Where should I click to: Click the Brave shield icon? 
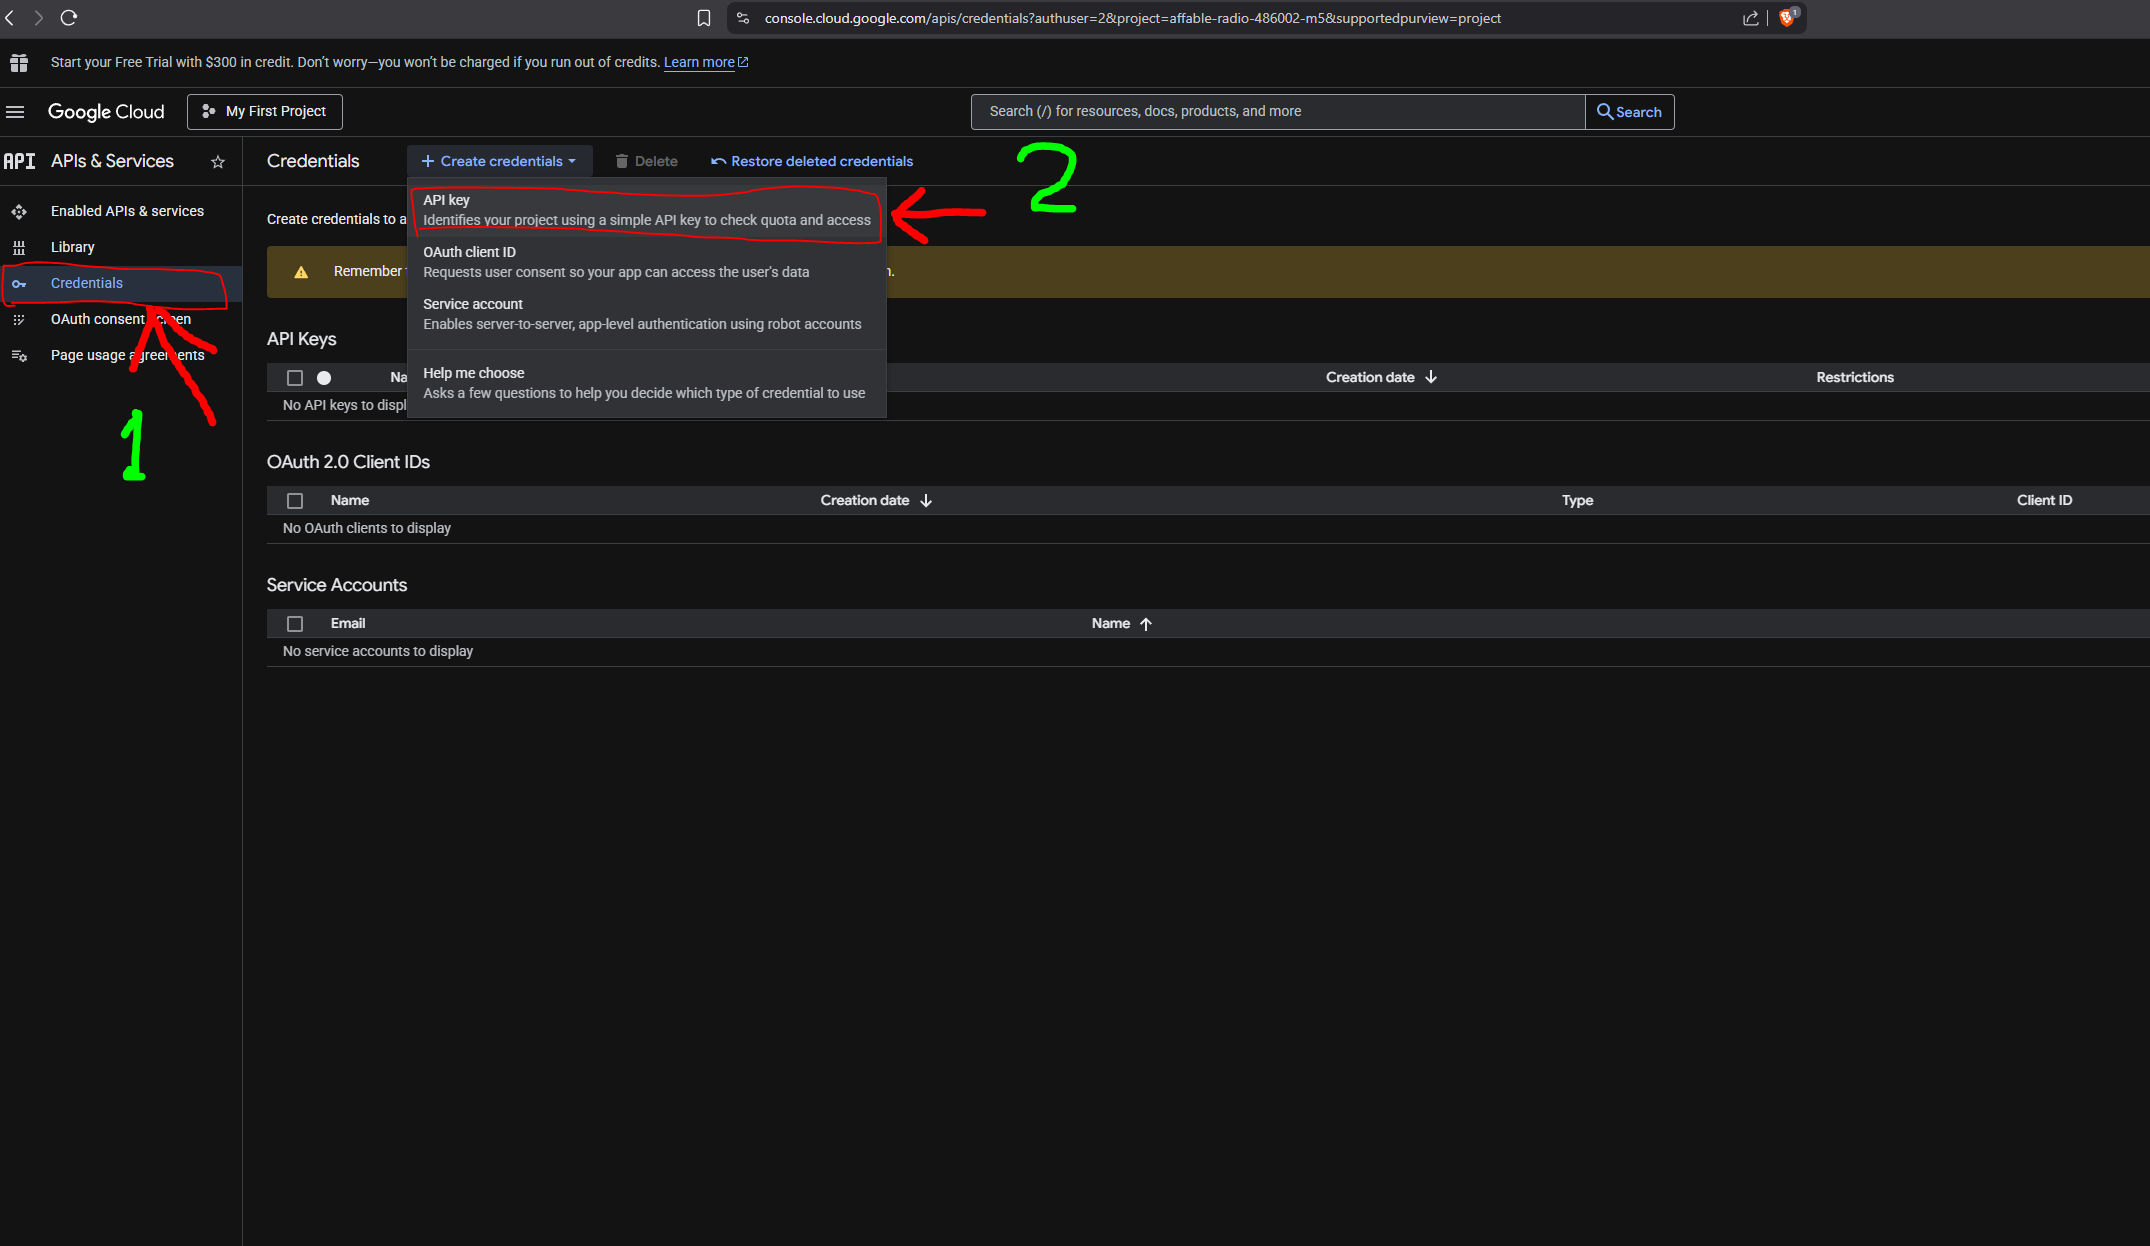pyautogui.click(x=1787, y=17)
